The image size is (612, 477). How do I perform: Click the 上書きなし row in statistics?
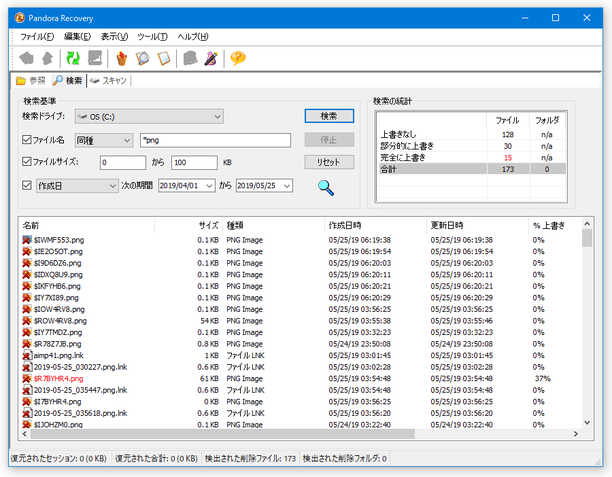[471, 135]
